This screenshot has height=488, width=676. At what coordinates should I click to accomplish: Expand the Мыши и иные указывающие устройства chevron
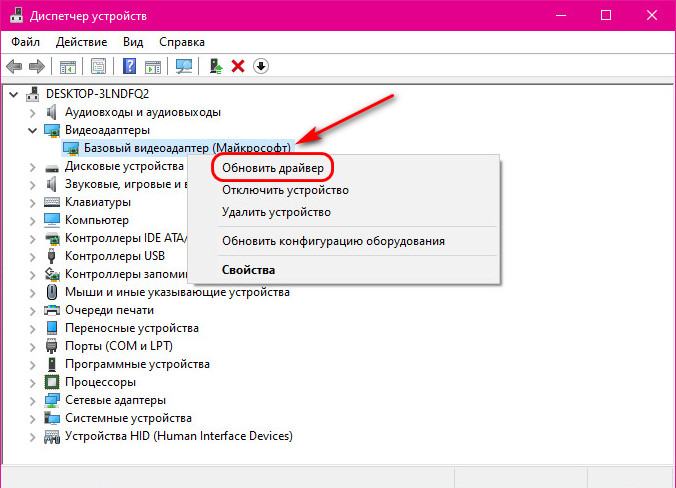click(33, 293)
